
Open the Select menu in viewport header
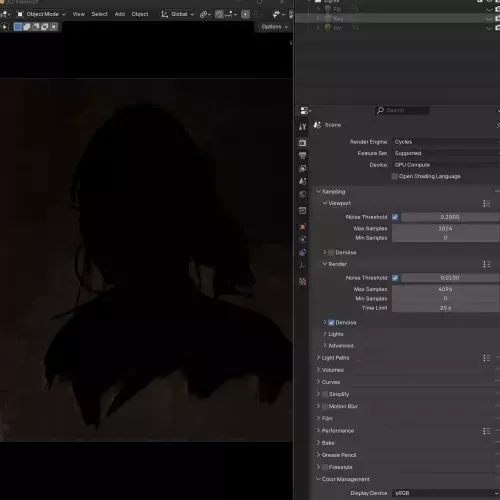pyautogui.click(x=99, y=14)
